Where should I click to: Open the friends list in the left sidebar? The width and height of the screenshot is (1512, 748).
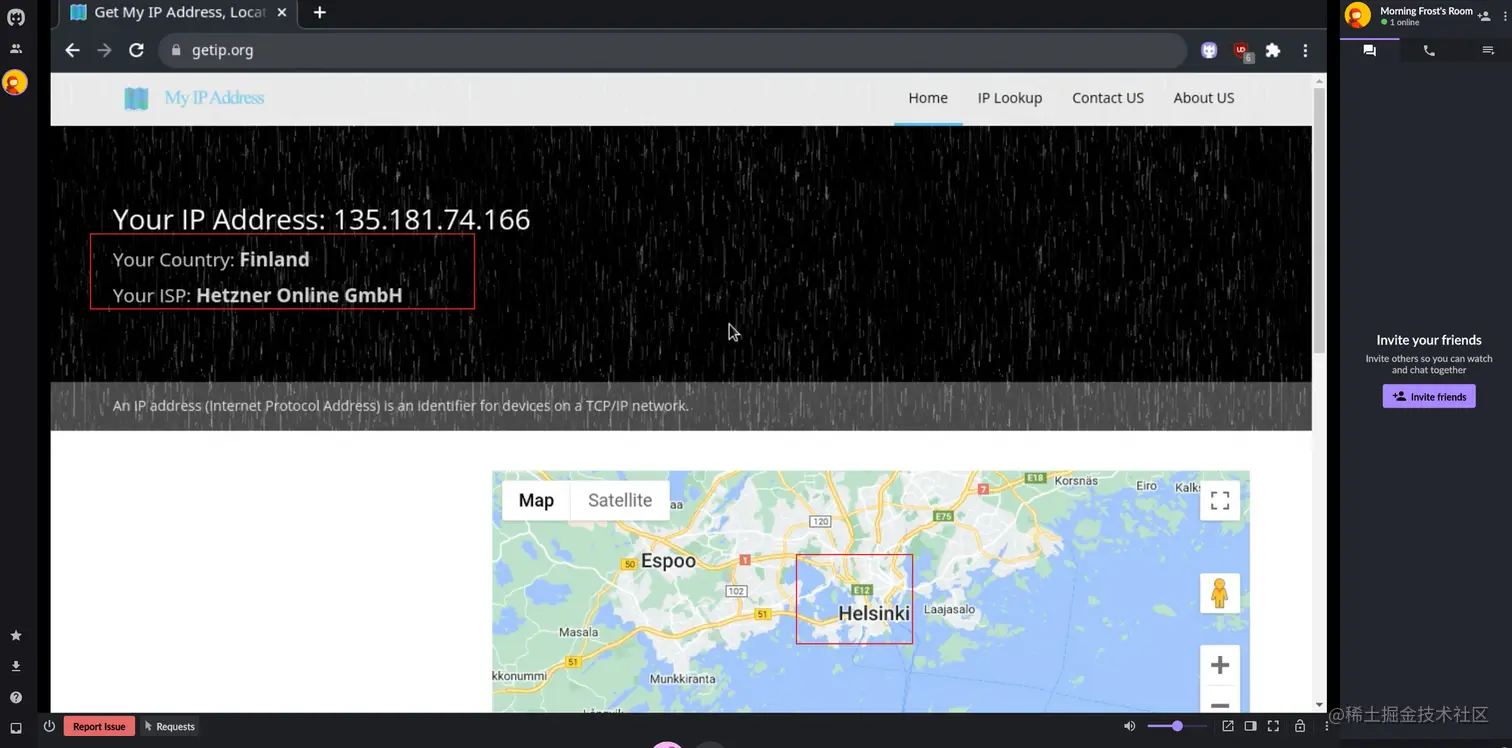(x=15, y=48)
